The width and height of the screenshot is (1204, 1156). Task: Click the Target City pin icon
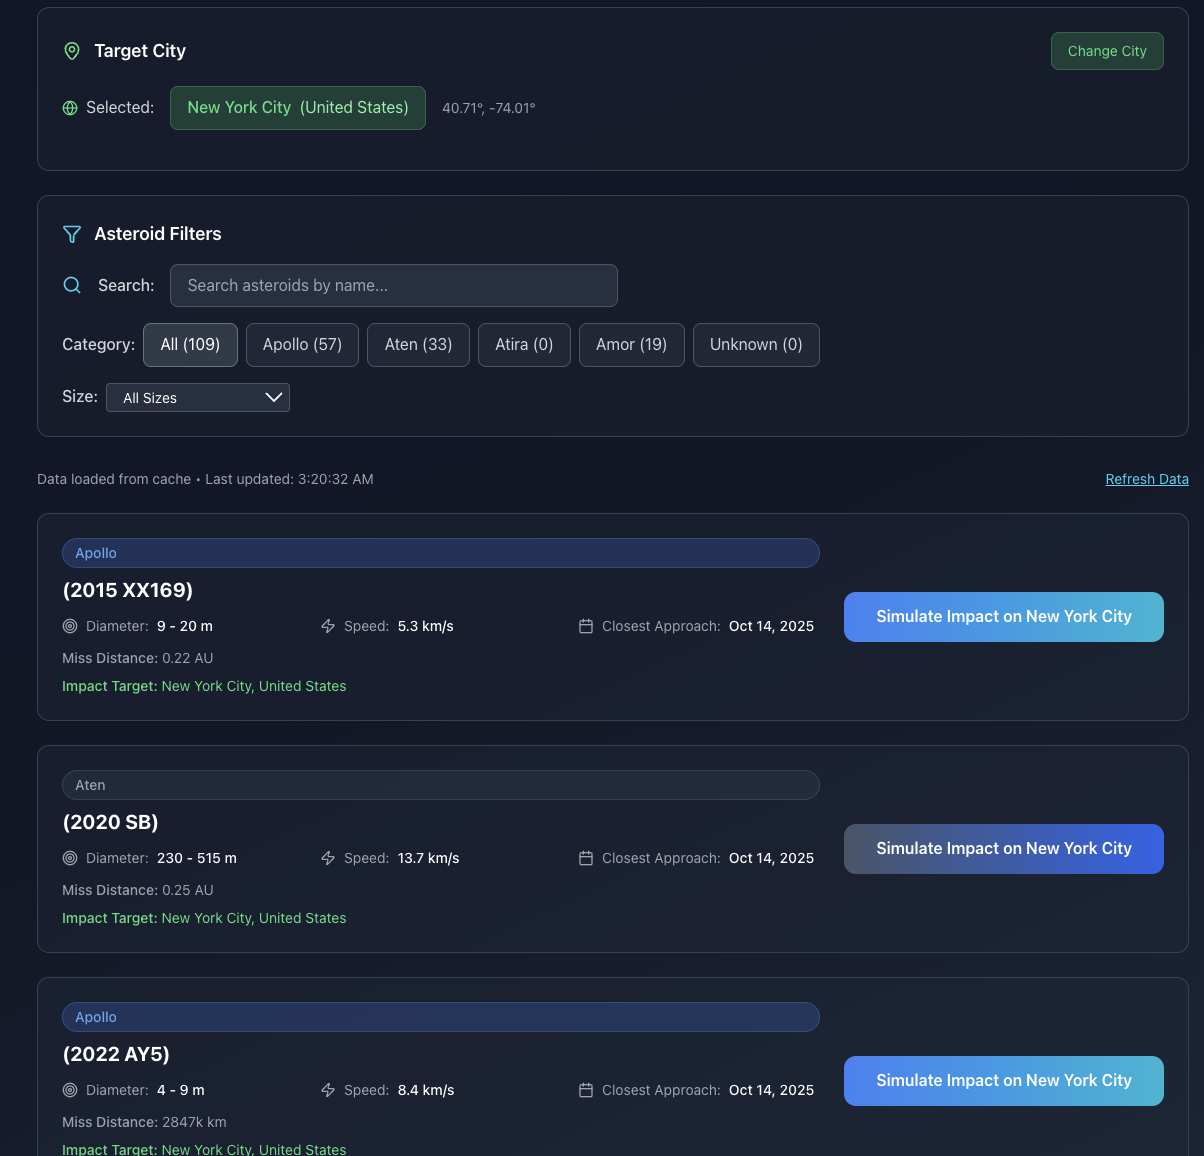click(x=72, y=51)
